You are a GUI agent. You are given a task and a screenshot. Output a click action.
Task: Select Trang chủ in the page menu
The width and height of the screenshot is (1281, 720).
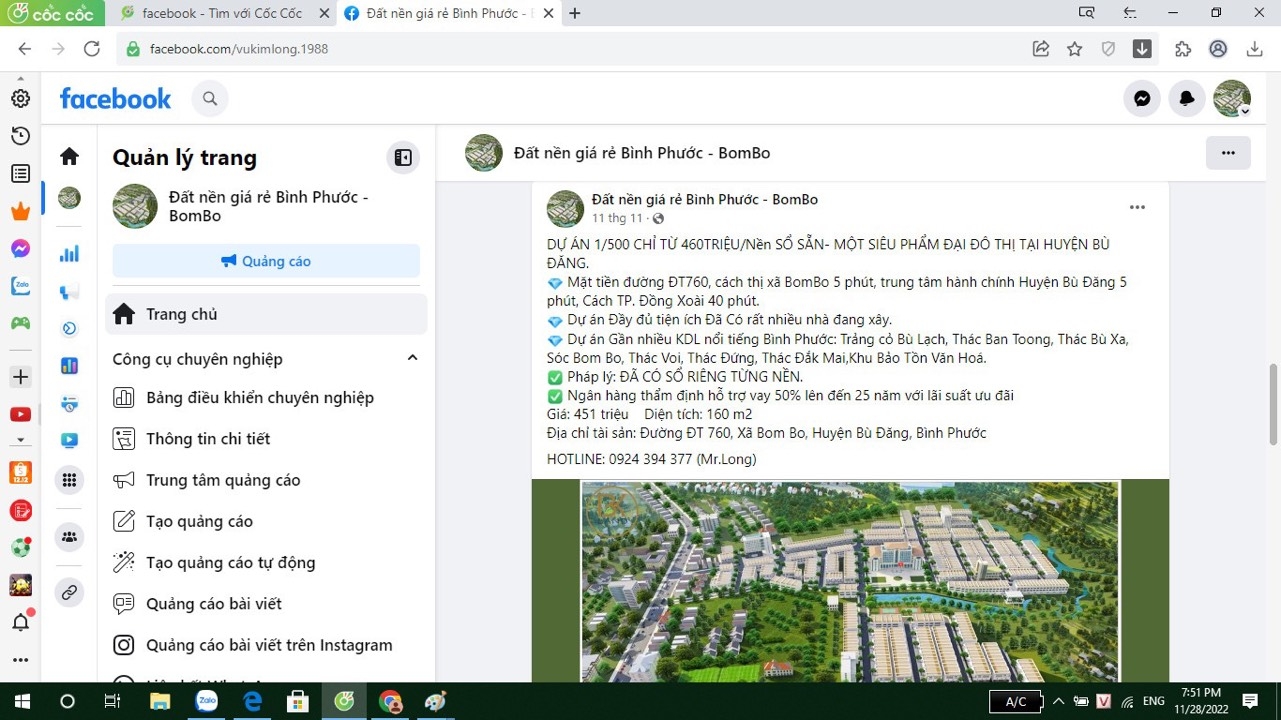point(266,314)
